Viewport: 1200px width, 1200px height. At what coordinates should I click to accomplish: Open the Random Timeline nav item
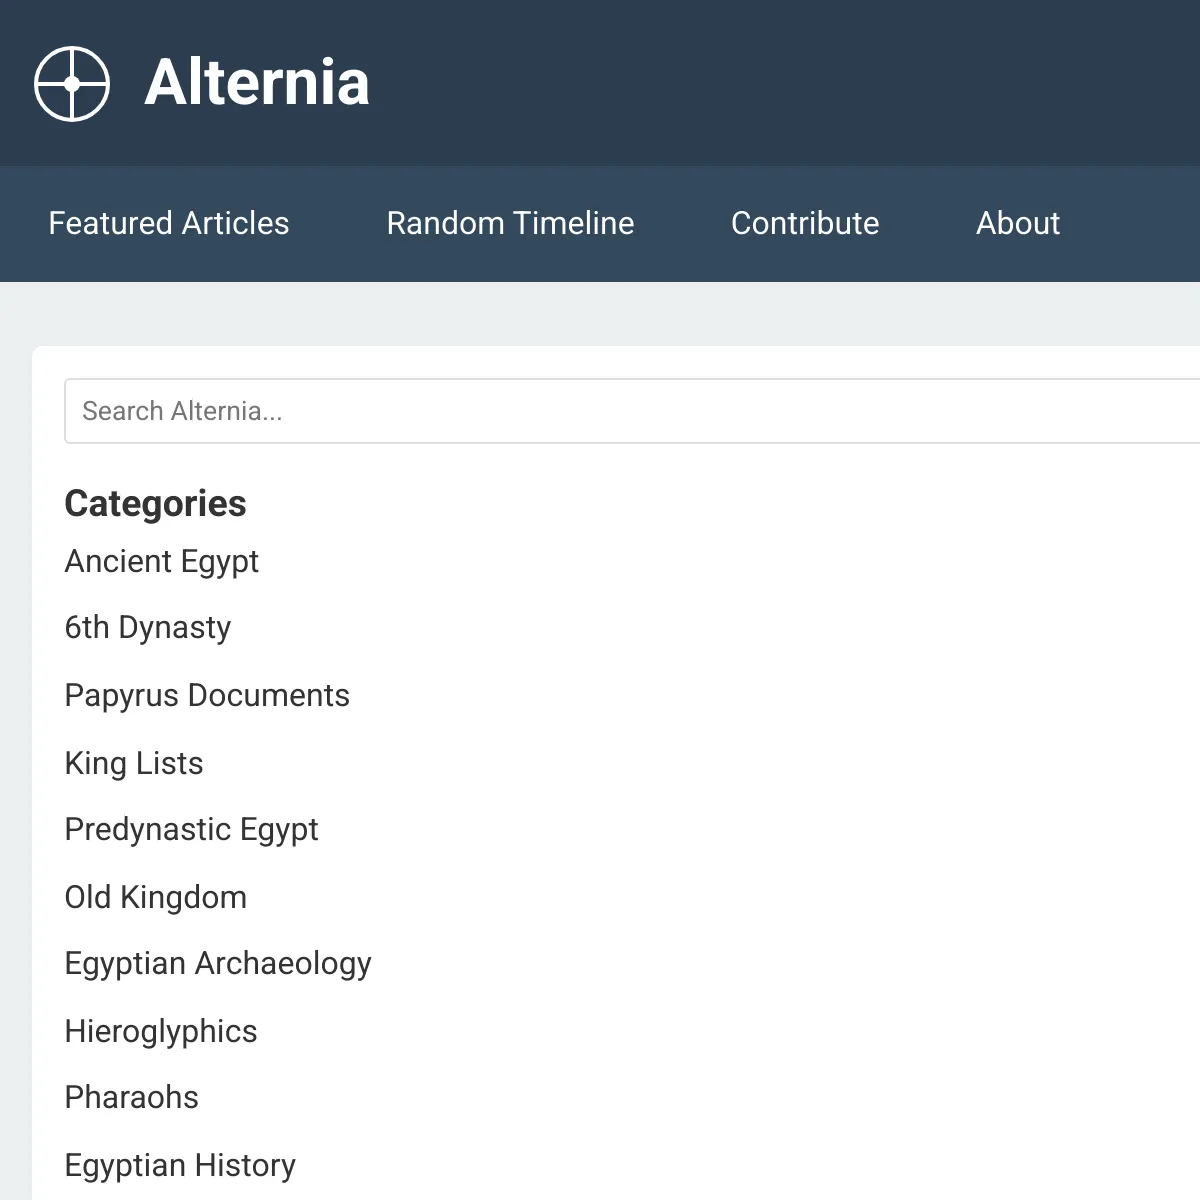coord(510,223)
